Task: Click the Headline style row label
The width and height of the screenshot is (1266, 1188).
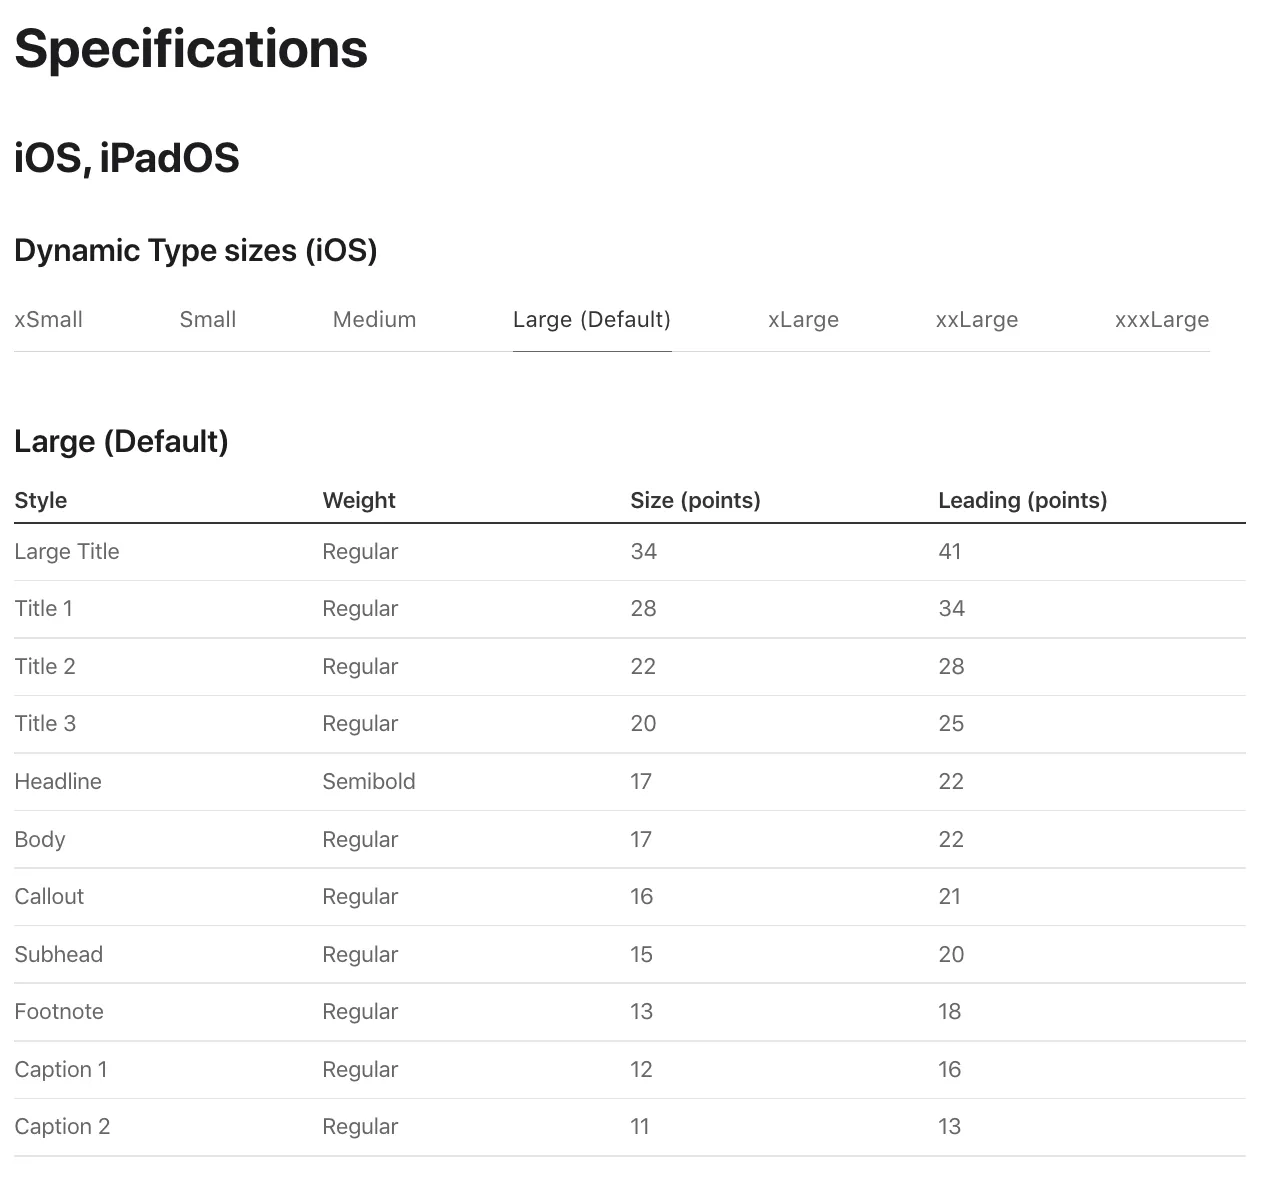Action: click(58, 782)
